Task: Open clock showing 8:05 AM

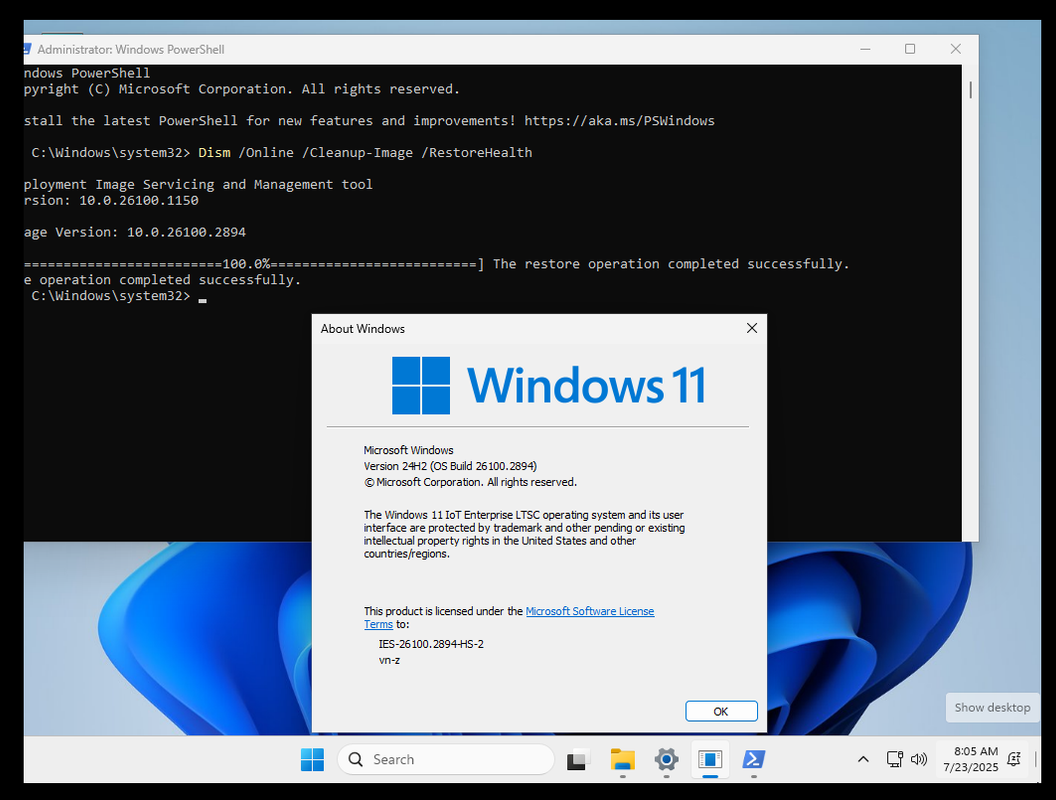Action: click(970, 760)
